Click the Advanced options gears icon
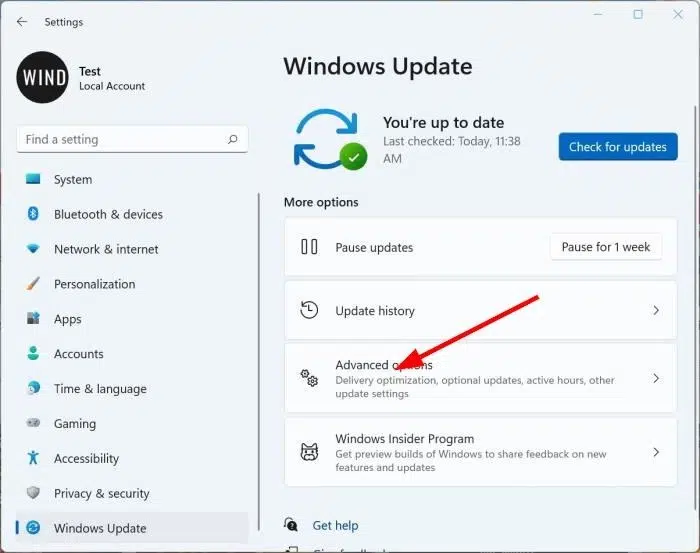700x553 pixels. pyautogui.click(x=309, y=378)
